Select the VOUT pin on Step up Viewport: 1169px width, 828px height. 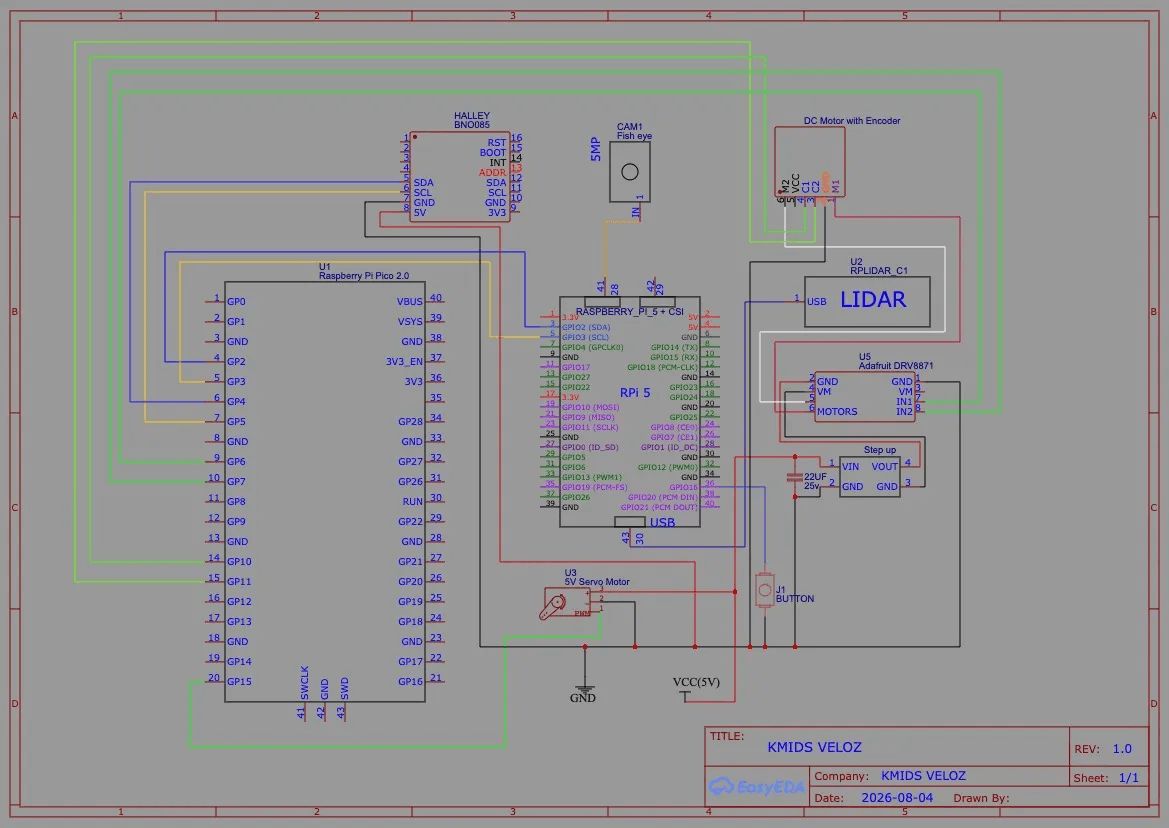885,467
